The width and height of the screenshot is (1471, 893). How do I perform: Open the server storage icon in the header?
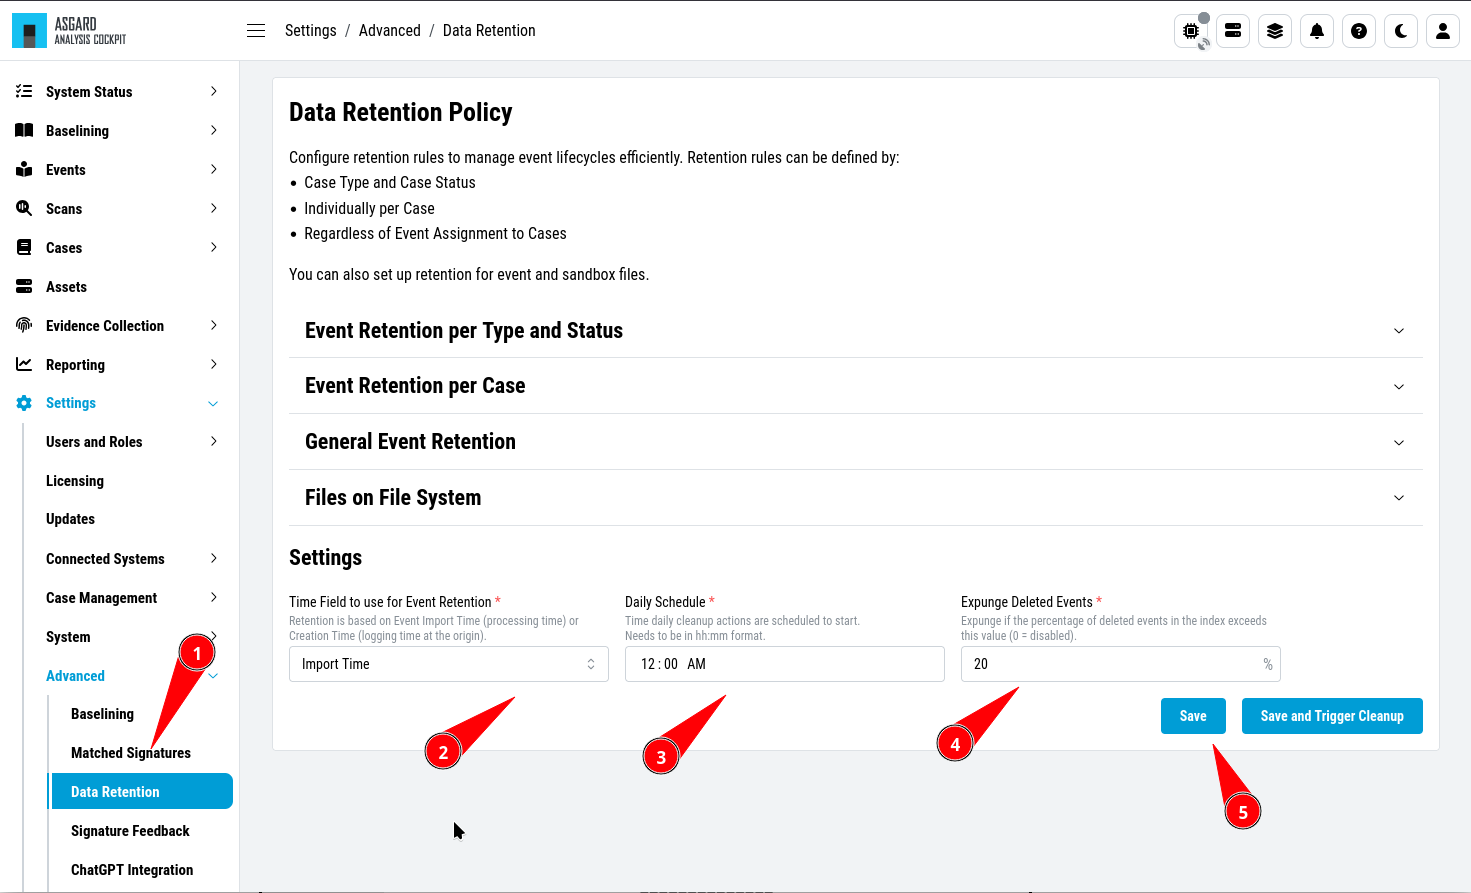1233,31
